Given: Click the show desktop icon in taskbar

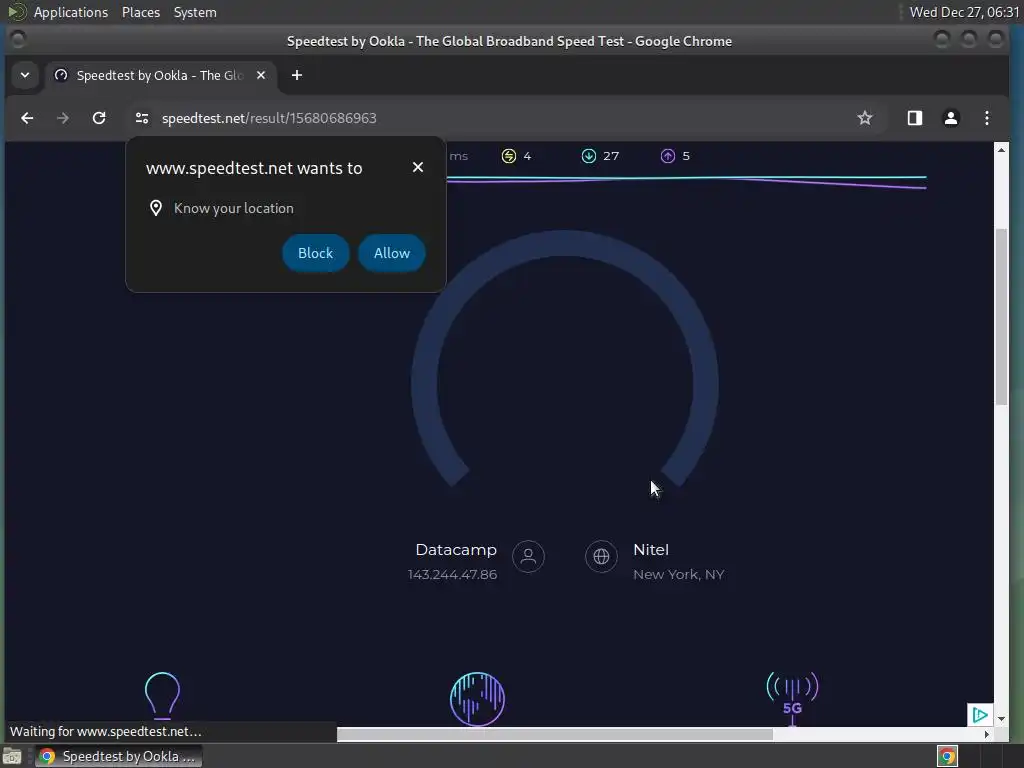Looking at the screenshot, I should point(12,756).
